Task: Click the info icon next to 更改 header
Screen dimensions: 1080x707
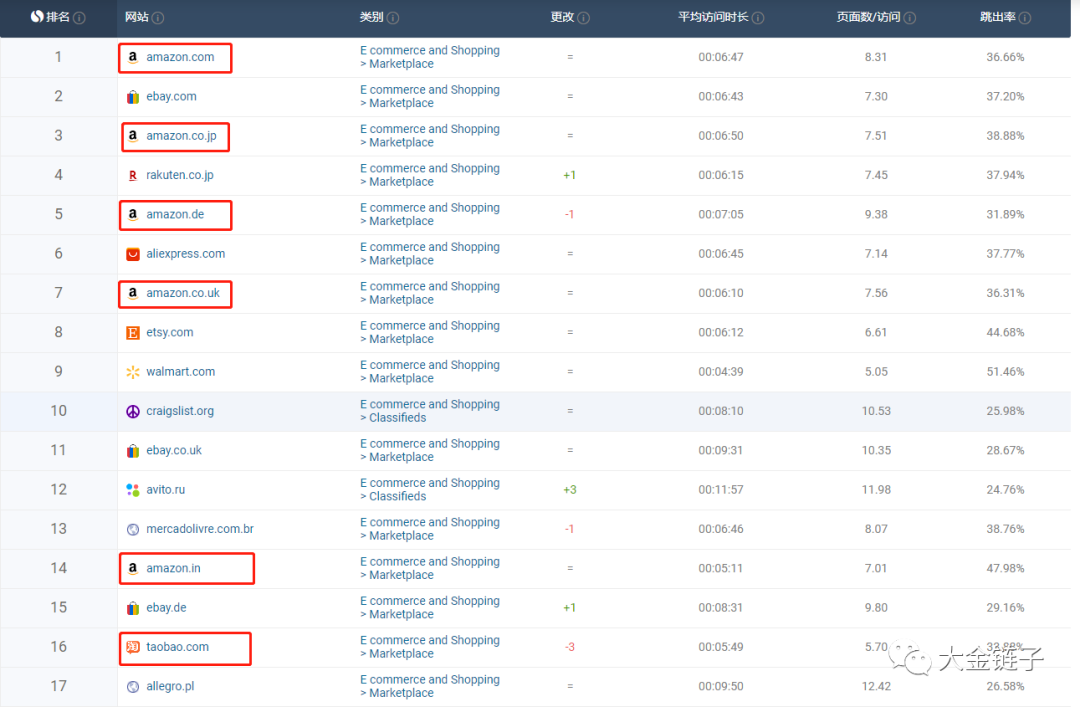Action: coord(583,18)
